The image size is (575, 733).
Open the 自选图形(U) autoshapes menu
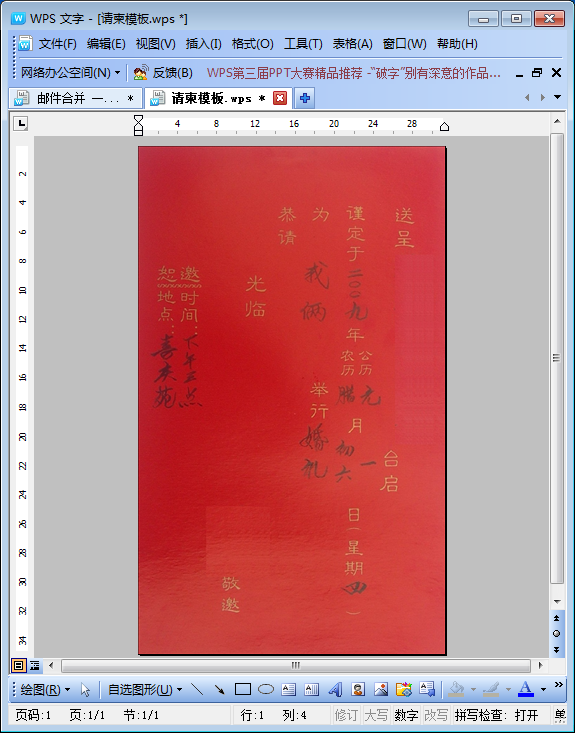145,690
